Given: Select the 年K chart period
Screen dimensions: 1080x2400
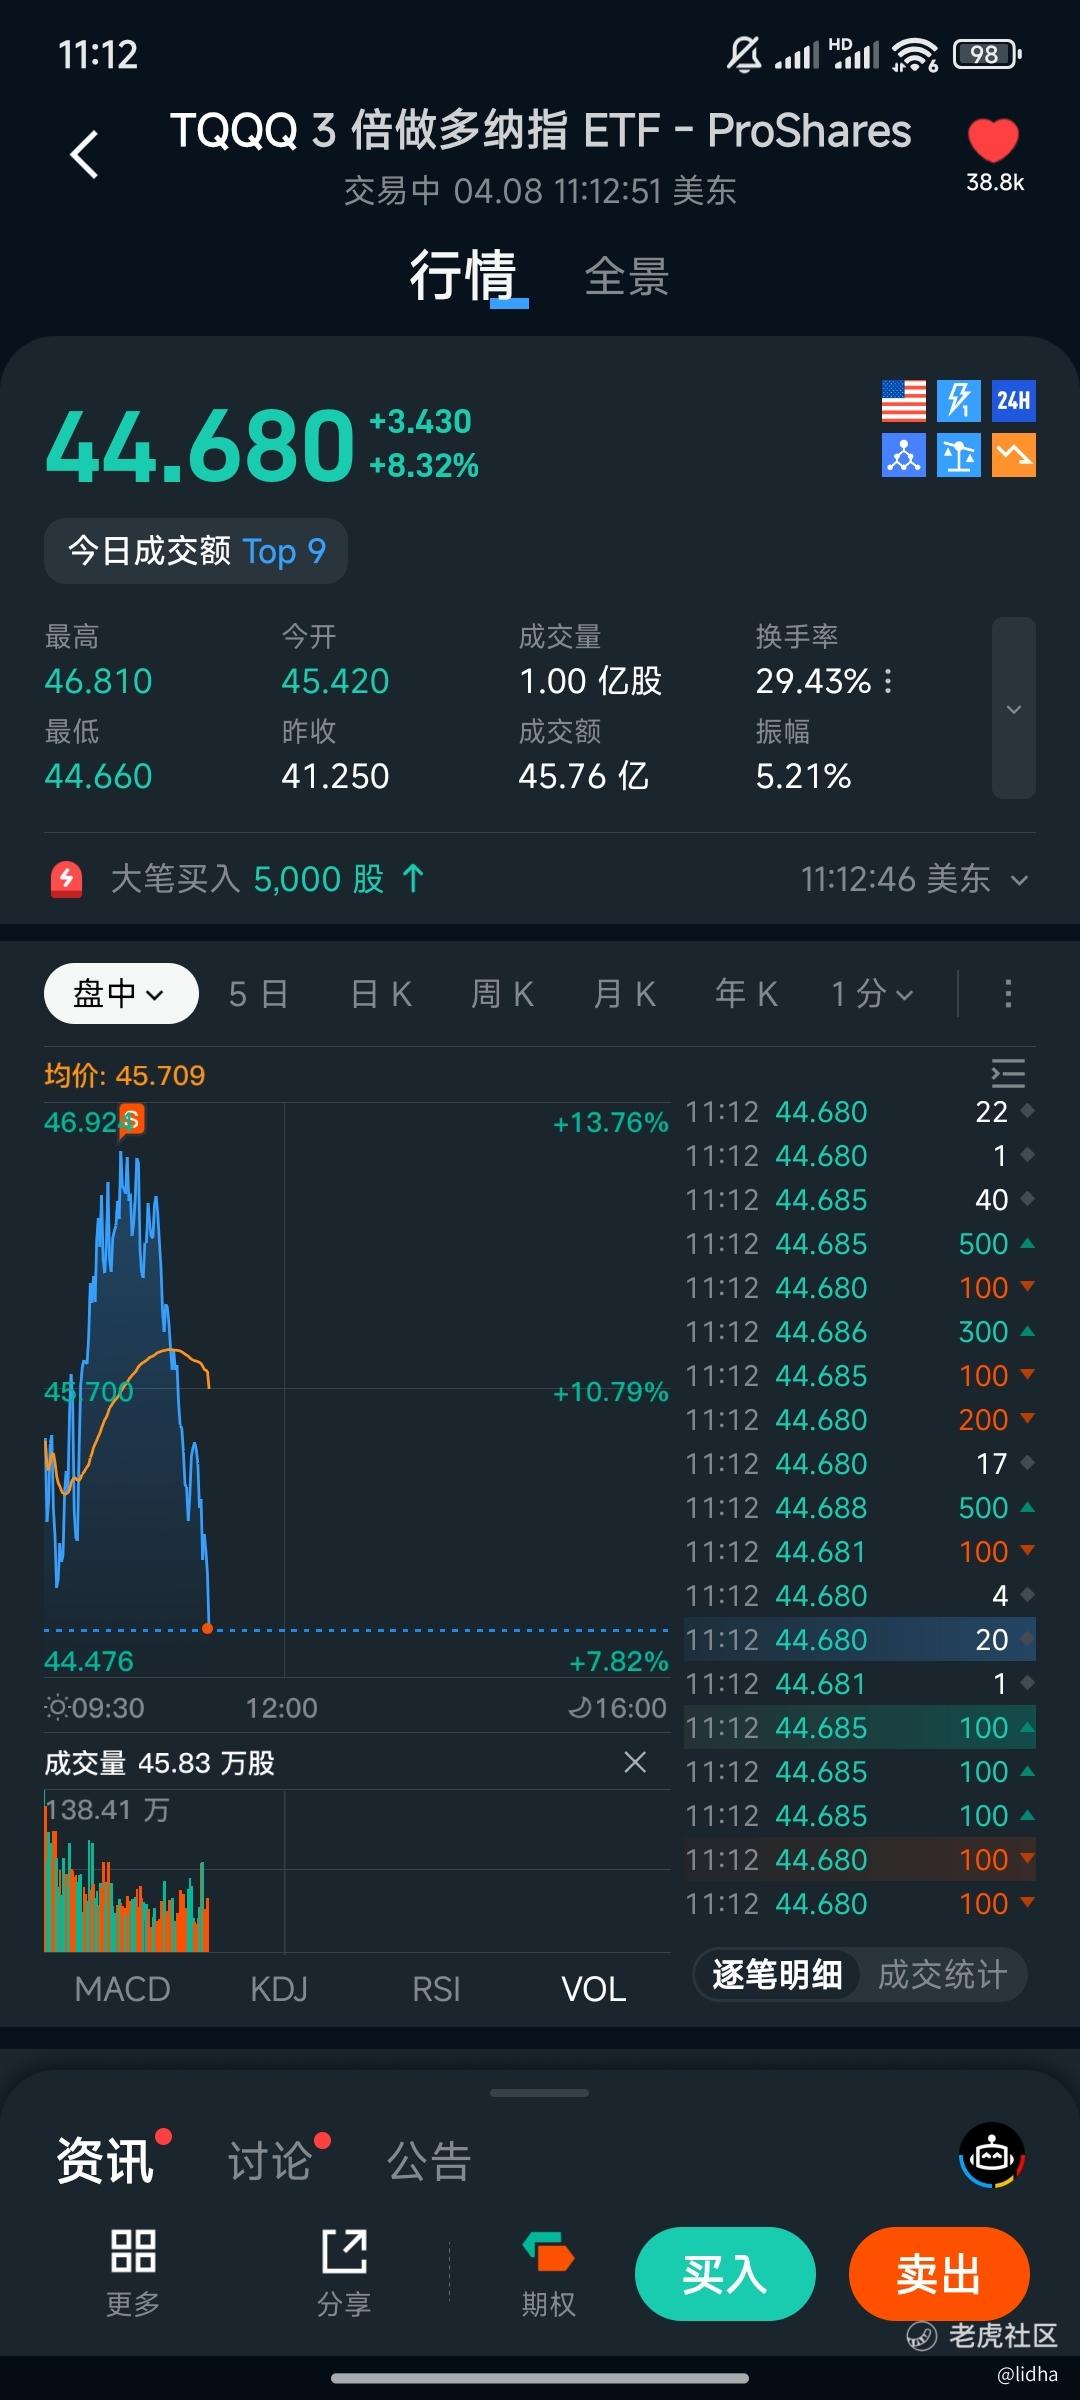Looking at the screenshot, I should pos(747,994).
